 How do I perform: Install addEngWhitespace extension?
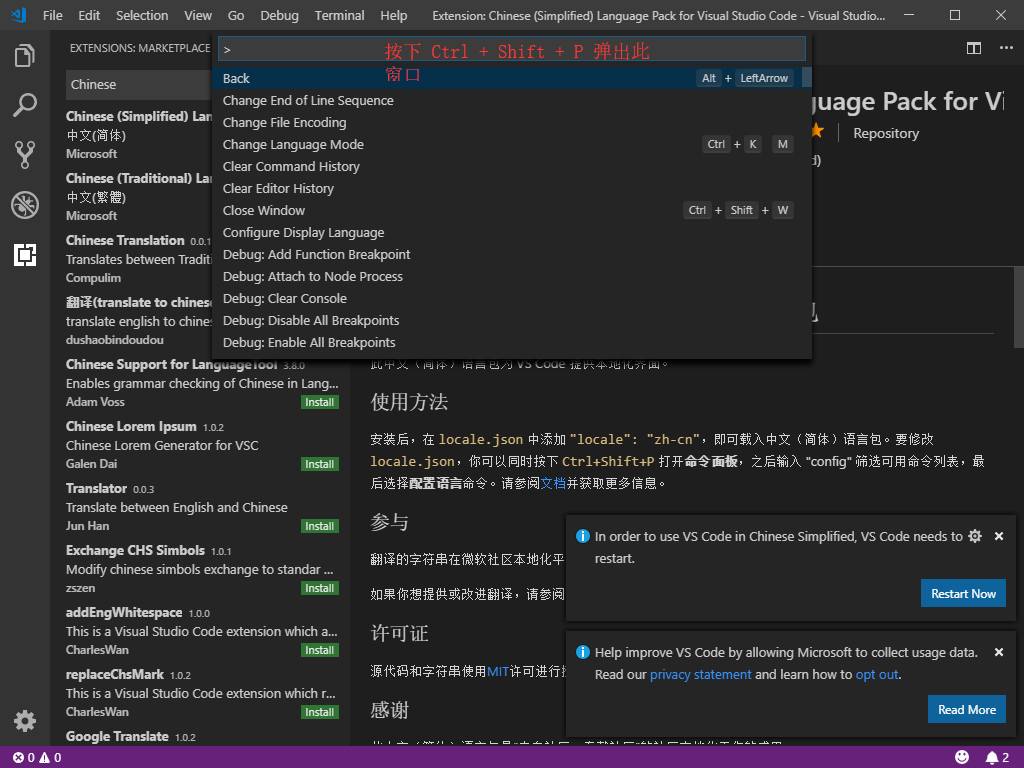coord(319,650)
